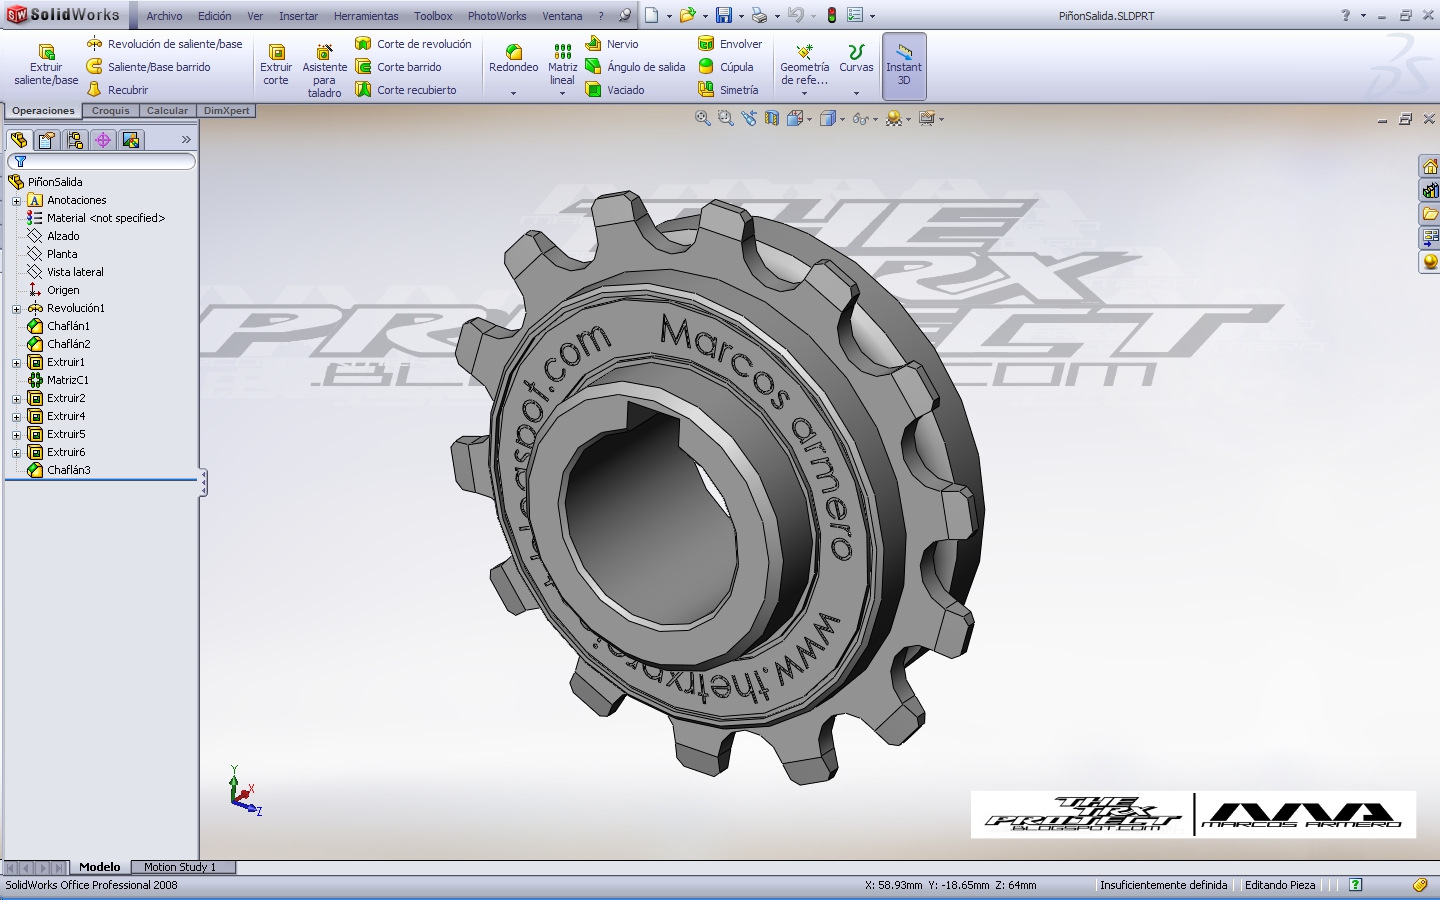Open the New document dropdown arrow
This screenshot has height=900, width=1440.
click(x=669, y=16)
